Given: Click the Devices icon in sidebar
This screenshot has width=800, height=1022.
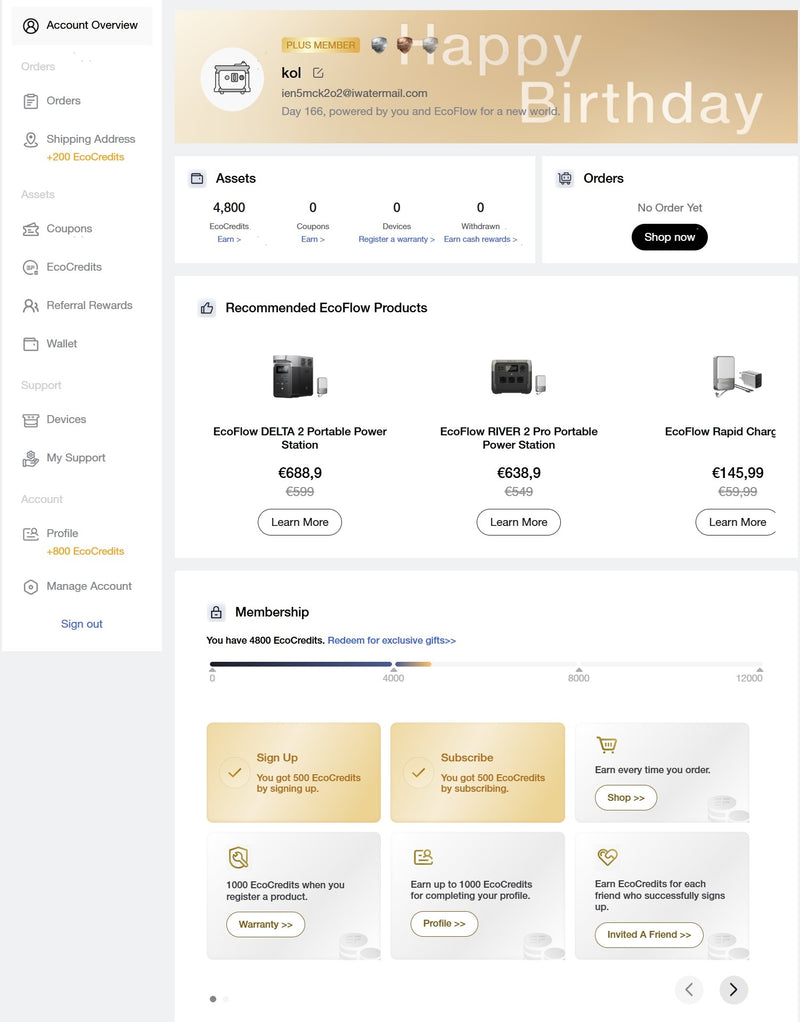Looking at the screenshot, I should click(31, 420).
